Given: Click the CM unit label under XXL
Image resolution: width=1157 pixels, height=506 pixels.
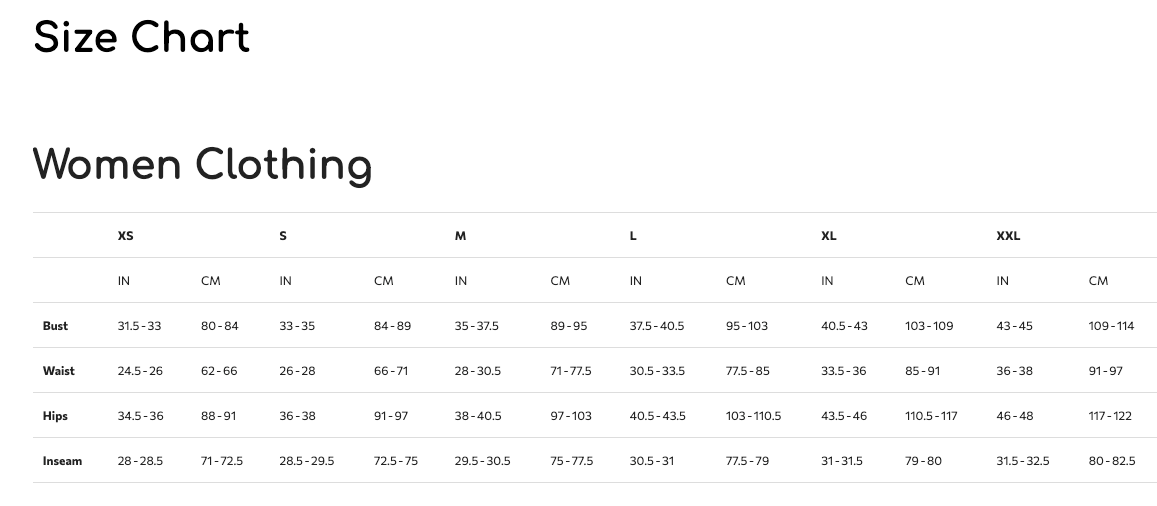Looking at the screenshot, I should 1098,281.
